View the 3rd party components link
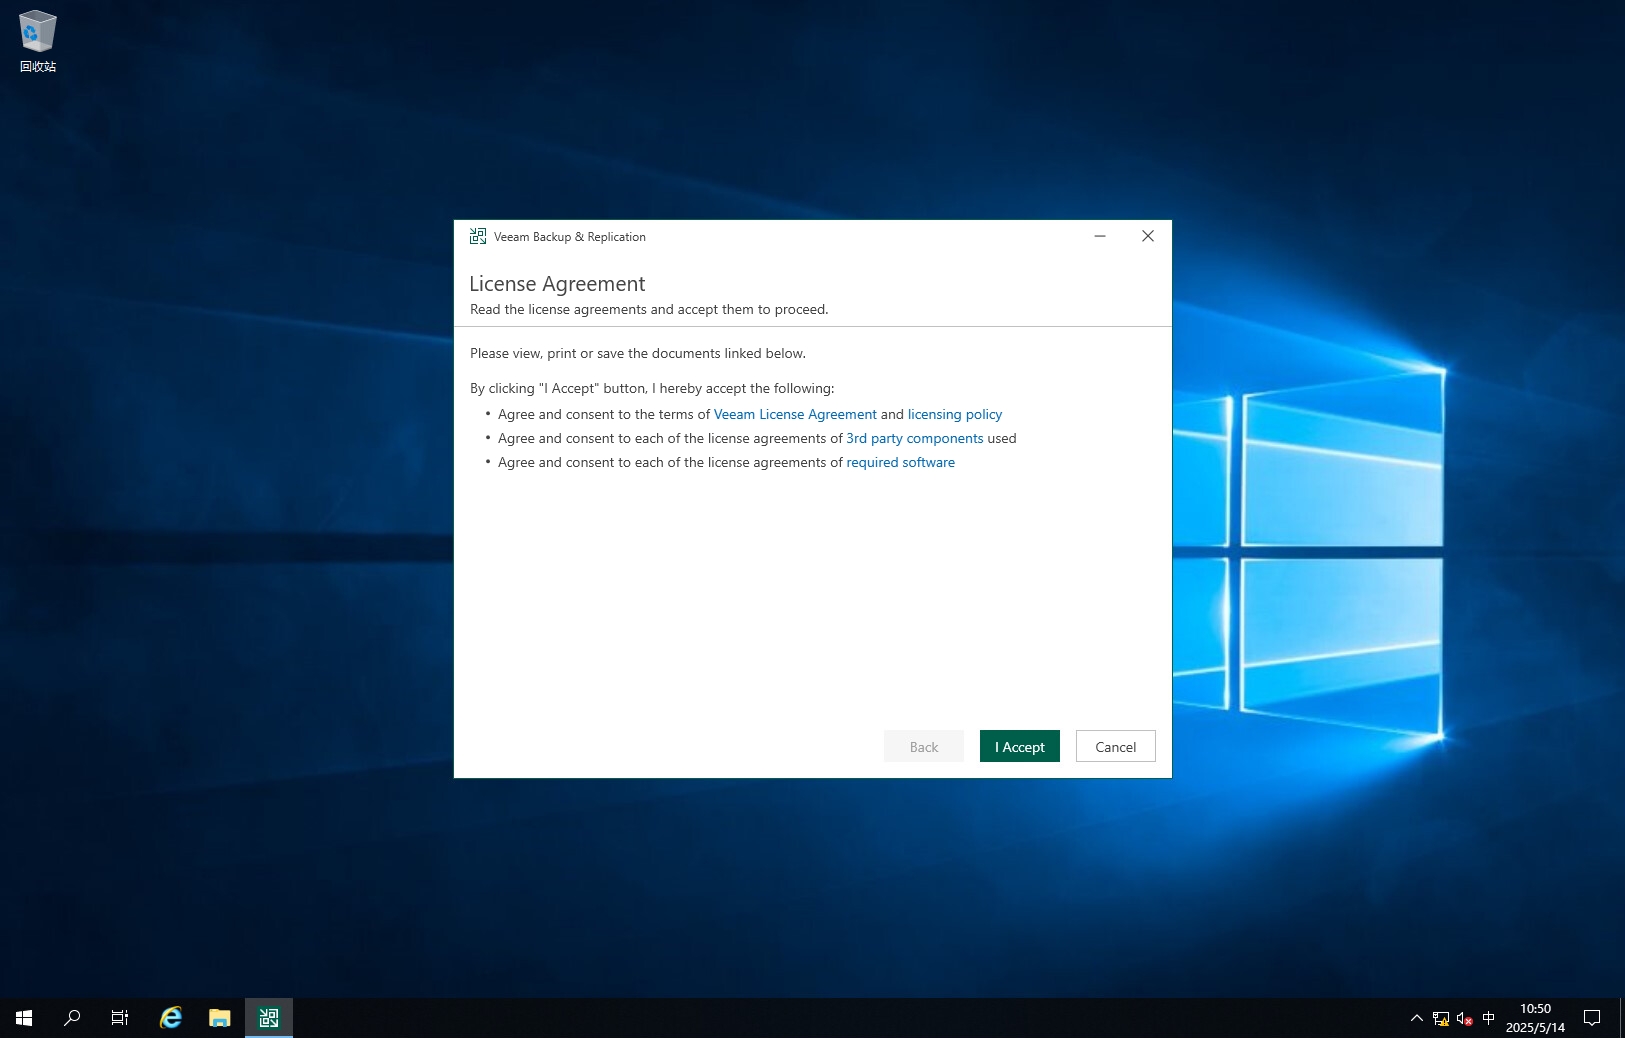This screenshot has height=1038, width=1625. coord(914,438)
